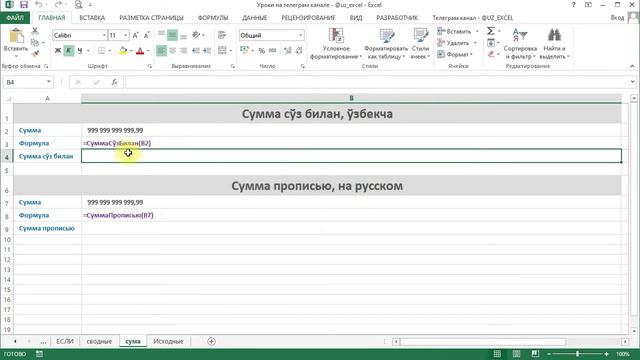Open the ФАЙЛ tab
The image size is (640, 360).
click(x=15, y=18)
